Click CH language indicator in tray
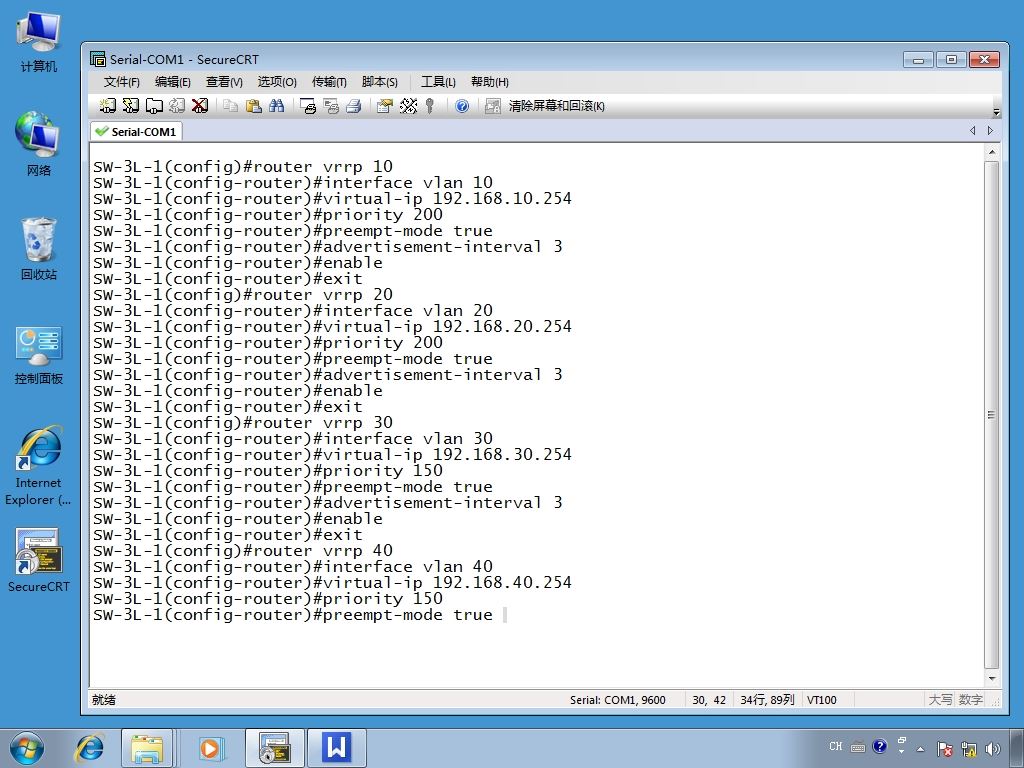The image size is (1024, 768). coord(836,746)
